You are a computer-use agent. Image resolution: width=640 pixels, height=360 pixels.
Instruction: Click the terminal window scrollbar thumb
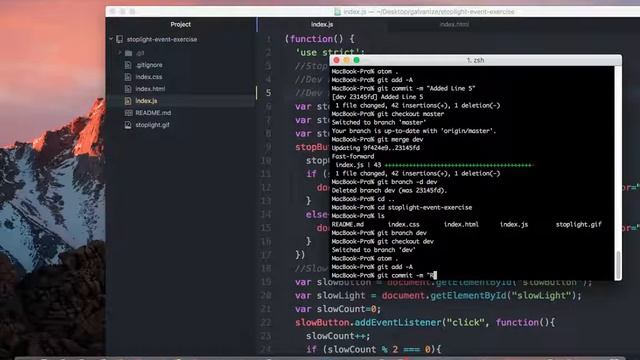point(618,265)
